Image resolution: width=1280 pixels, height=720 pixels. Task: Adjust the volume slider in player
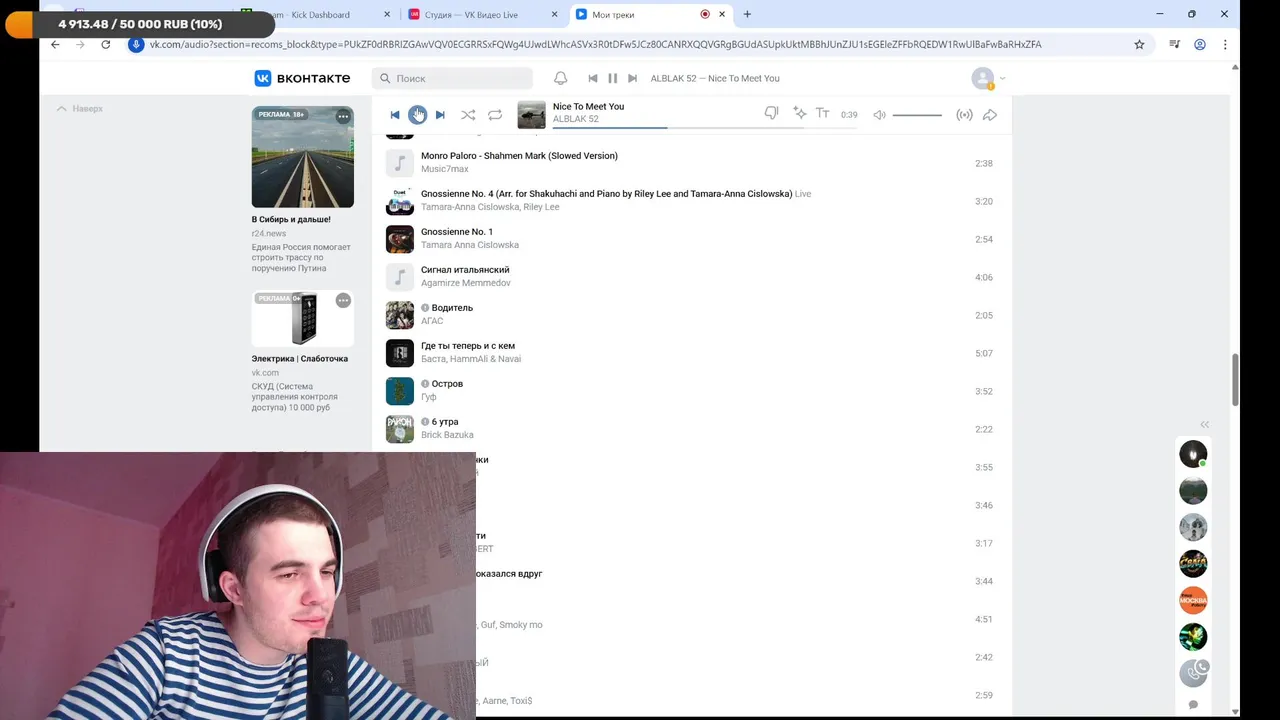(917, 115)
